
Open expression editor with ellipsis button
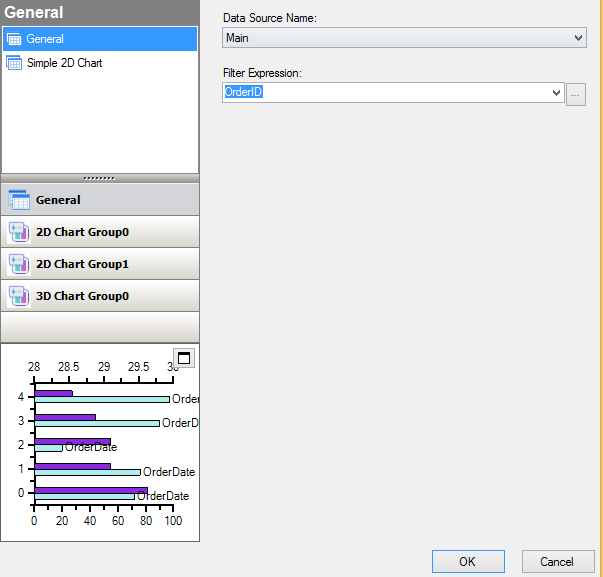tap(575, 93)
